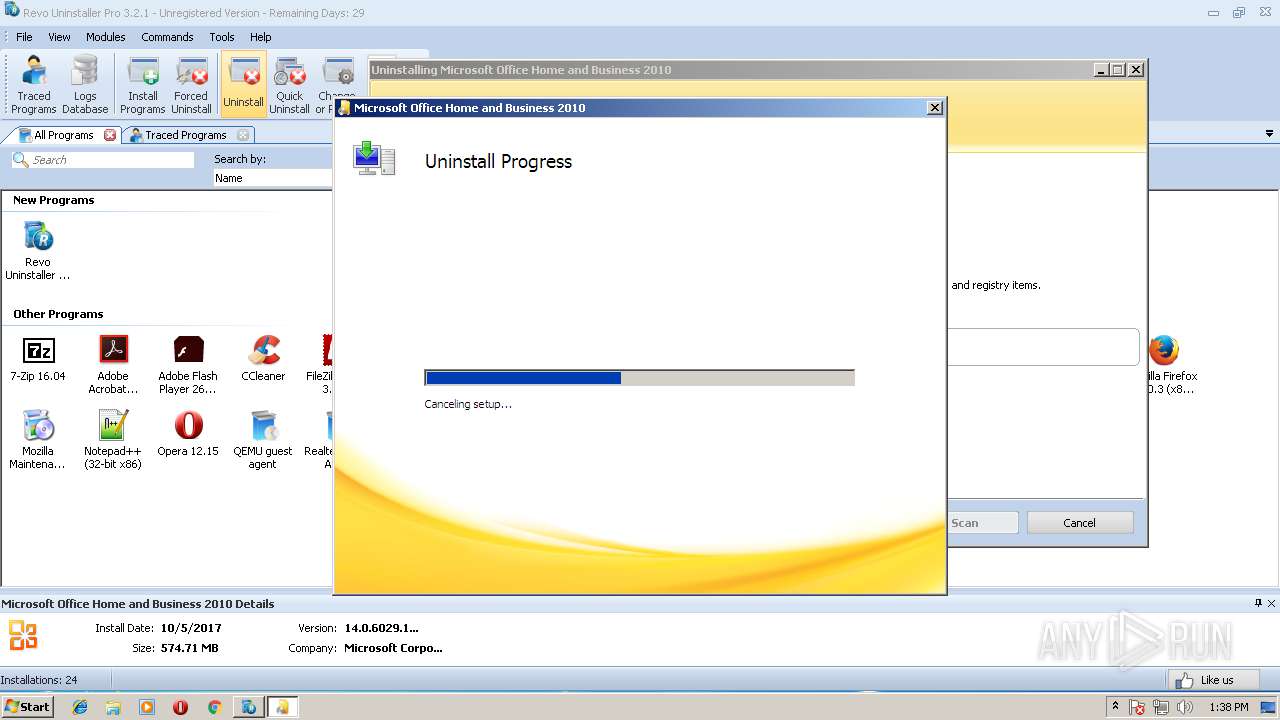Click the Installations: 24 status text
1280x720 pixels.
click(39, 680)
